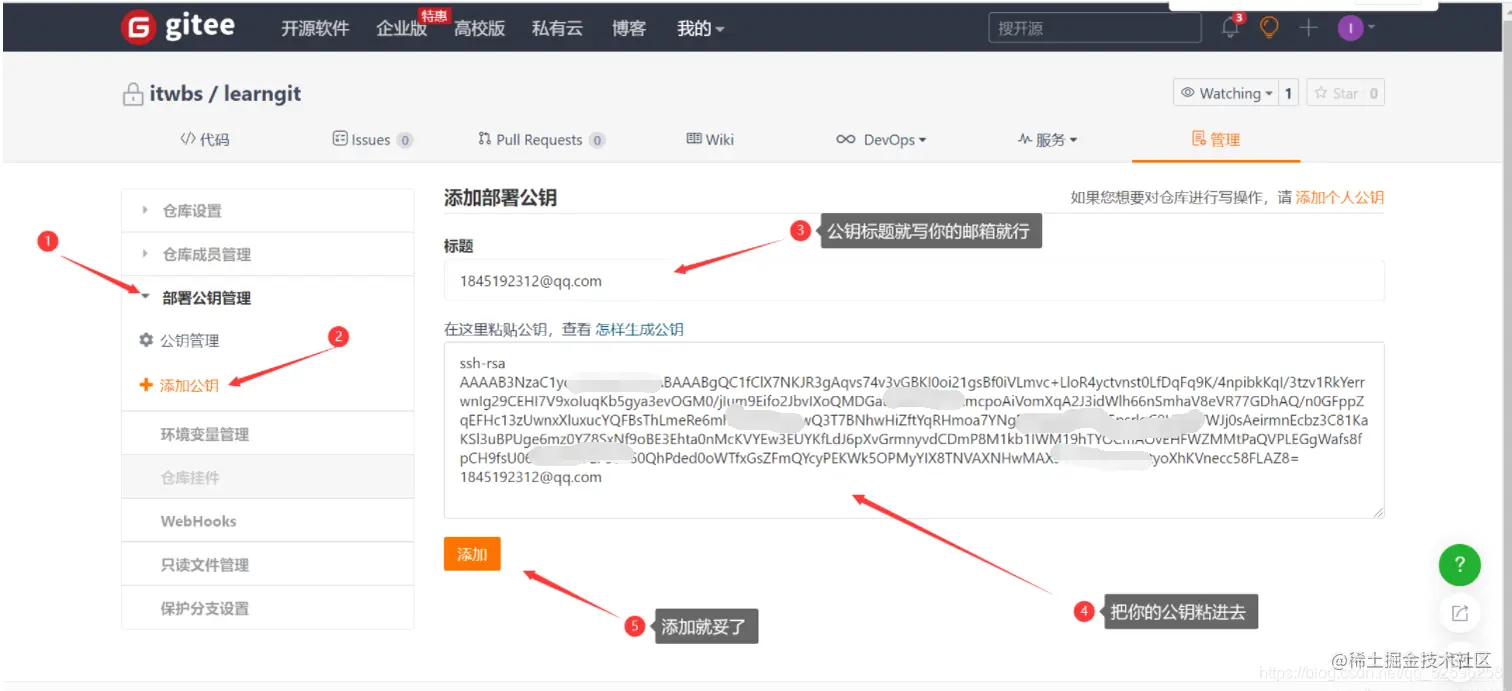Click the Watching count 1
The width and height of the screenshot is (1512, 691).
[1288, 93]
